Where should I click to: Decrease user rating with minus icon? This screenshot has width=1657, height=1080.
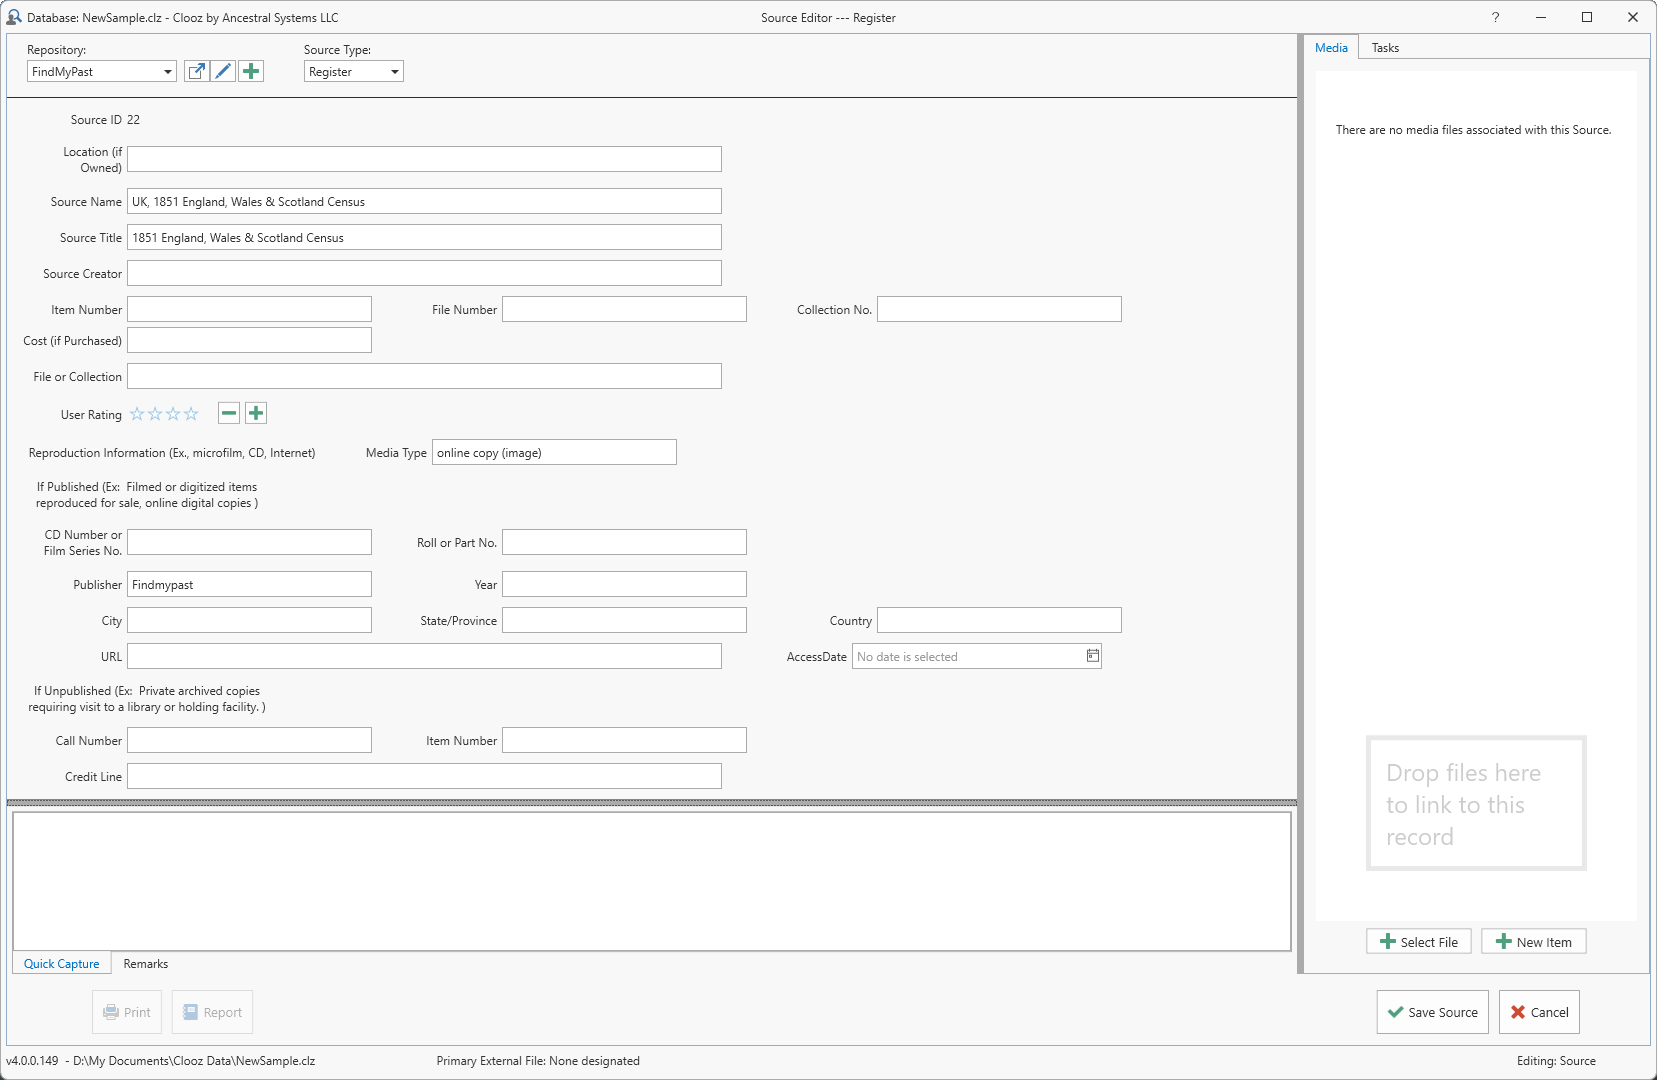click(229, 414)
